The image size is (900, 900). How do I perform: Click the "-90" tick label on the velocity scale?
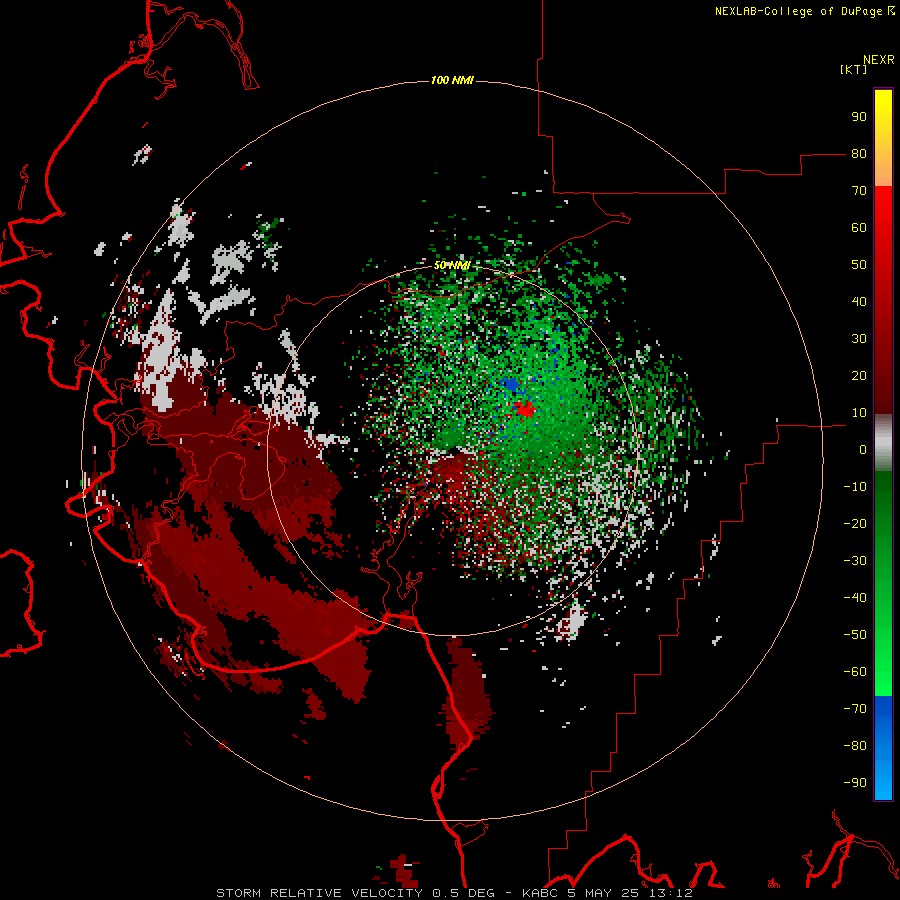tap(855, 783)
